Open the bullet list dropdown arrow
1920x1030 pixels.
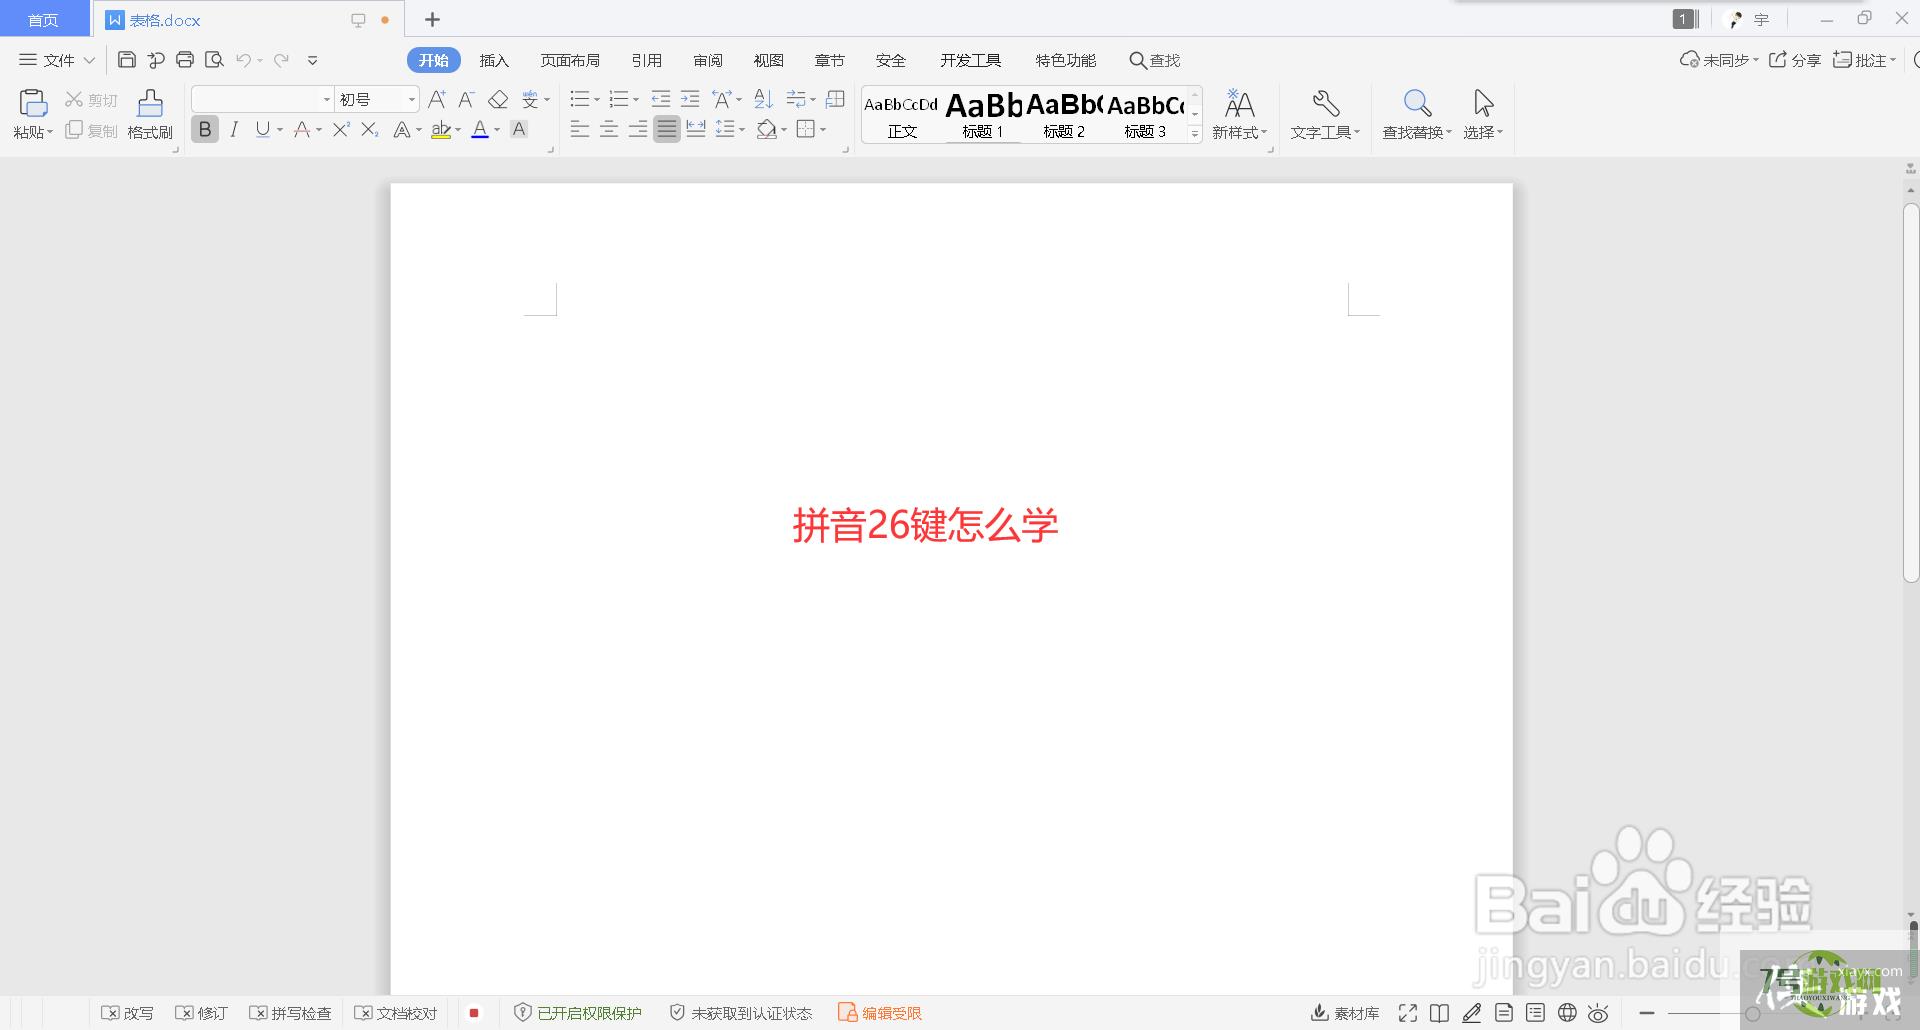pos(596,99)
